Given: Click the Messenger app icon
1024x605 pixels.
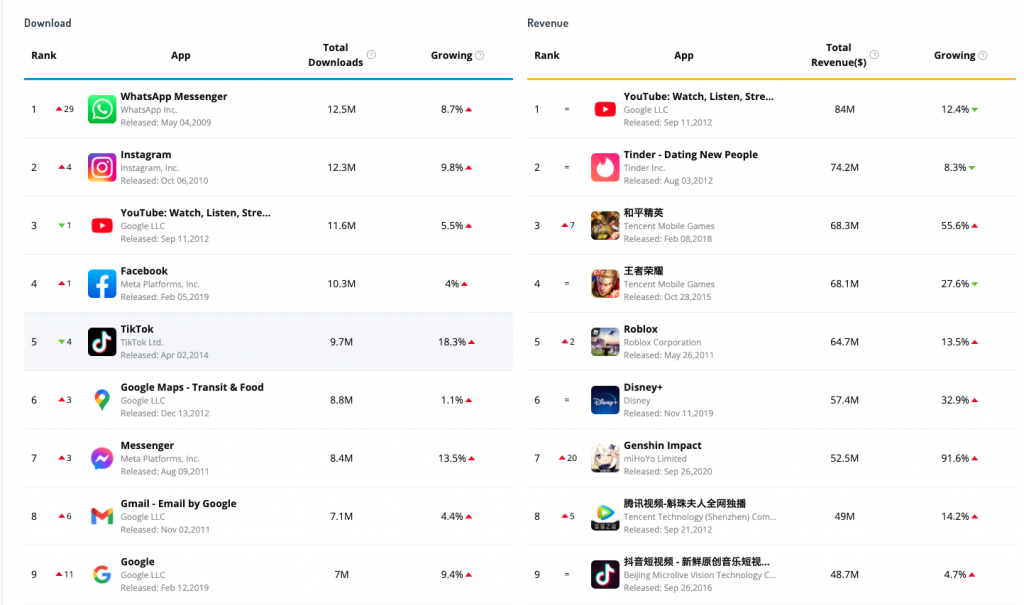Looking at the screenshot, I should coord(102,458).
